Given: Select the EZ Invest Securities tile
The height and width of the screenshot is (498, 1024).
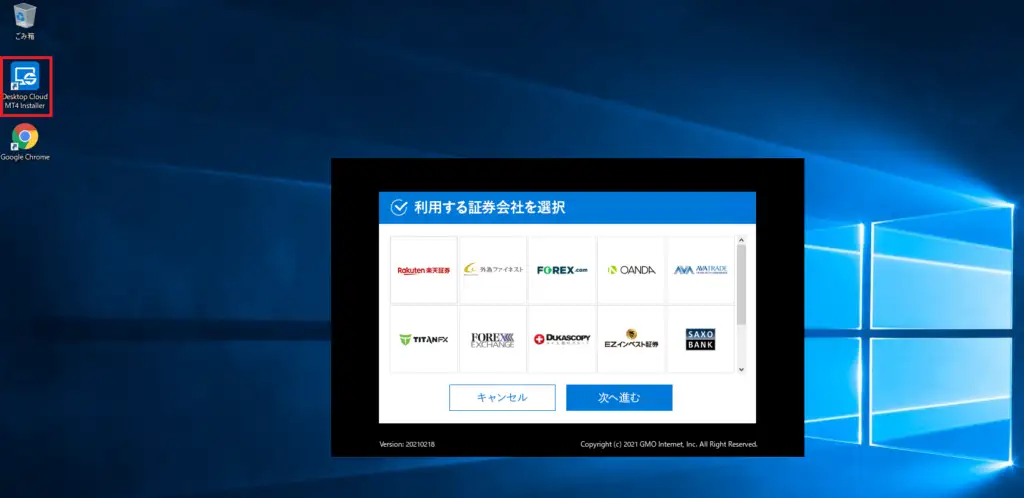Looking at the screenshot, I should pyautogui.click(x=631, y=339).
